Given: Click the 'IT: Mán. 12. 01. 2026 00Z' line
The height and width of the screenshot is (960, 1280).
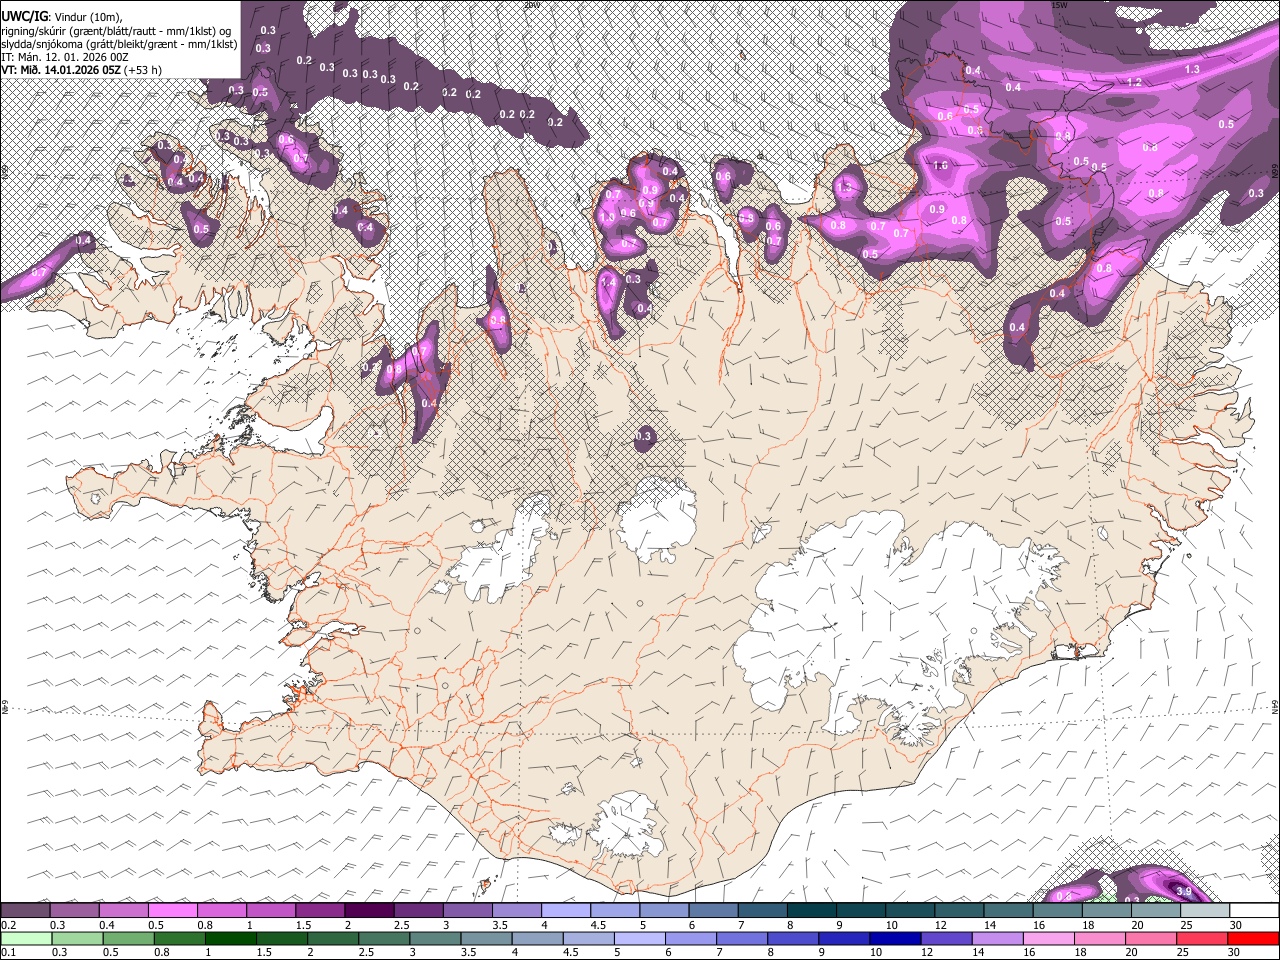Looking at the screenshot, I should click(64, 57).
